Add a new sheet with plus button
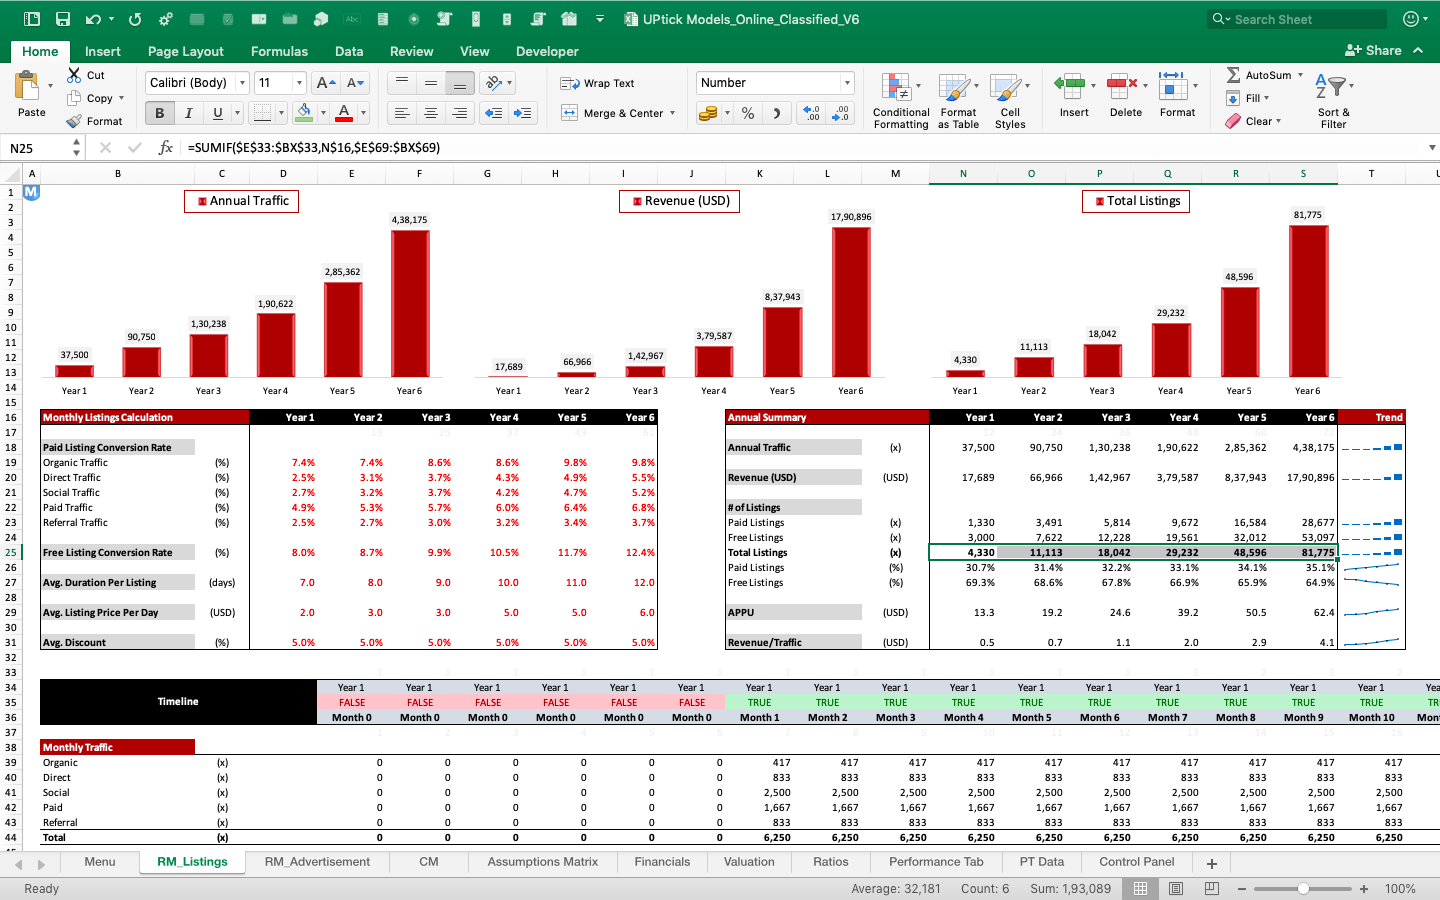The height and width of the screenshot is (900, 1440). 1211,863
